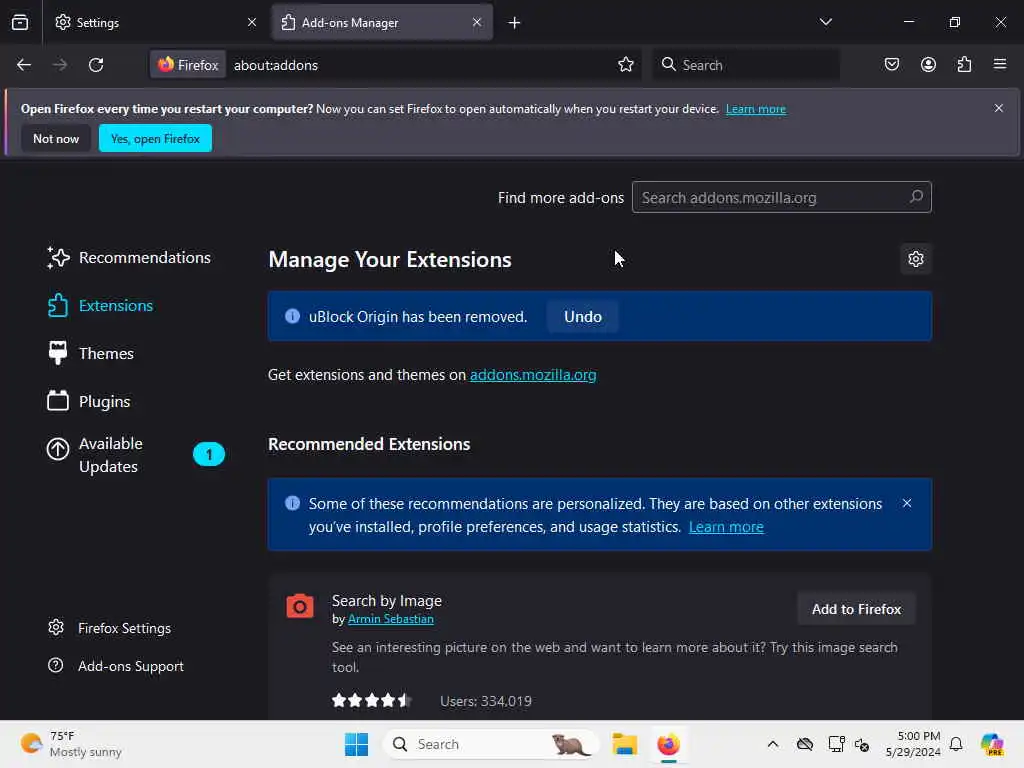
Task: Open the tools gear menu for add-ons
Action: pos(916,259)
